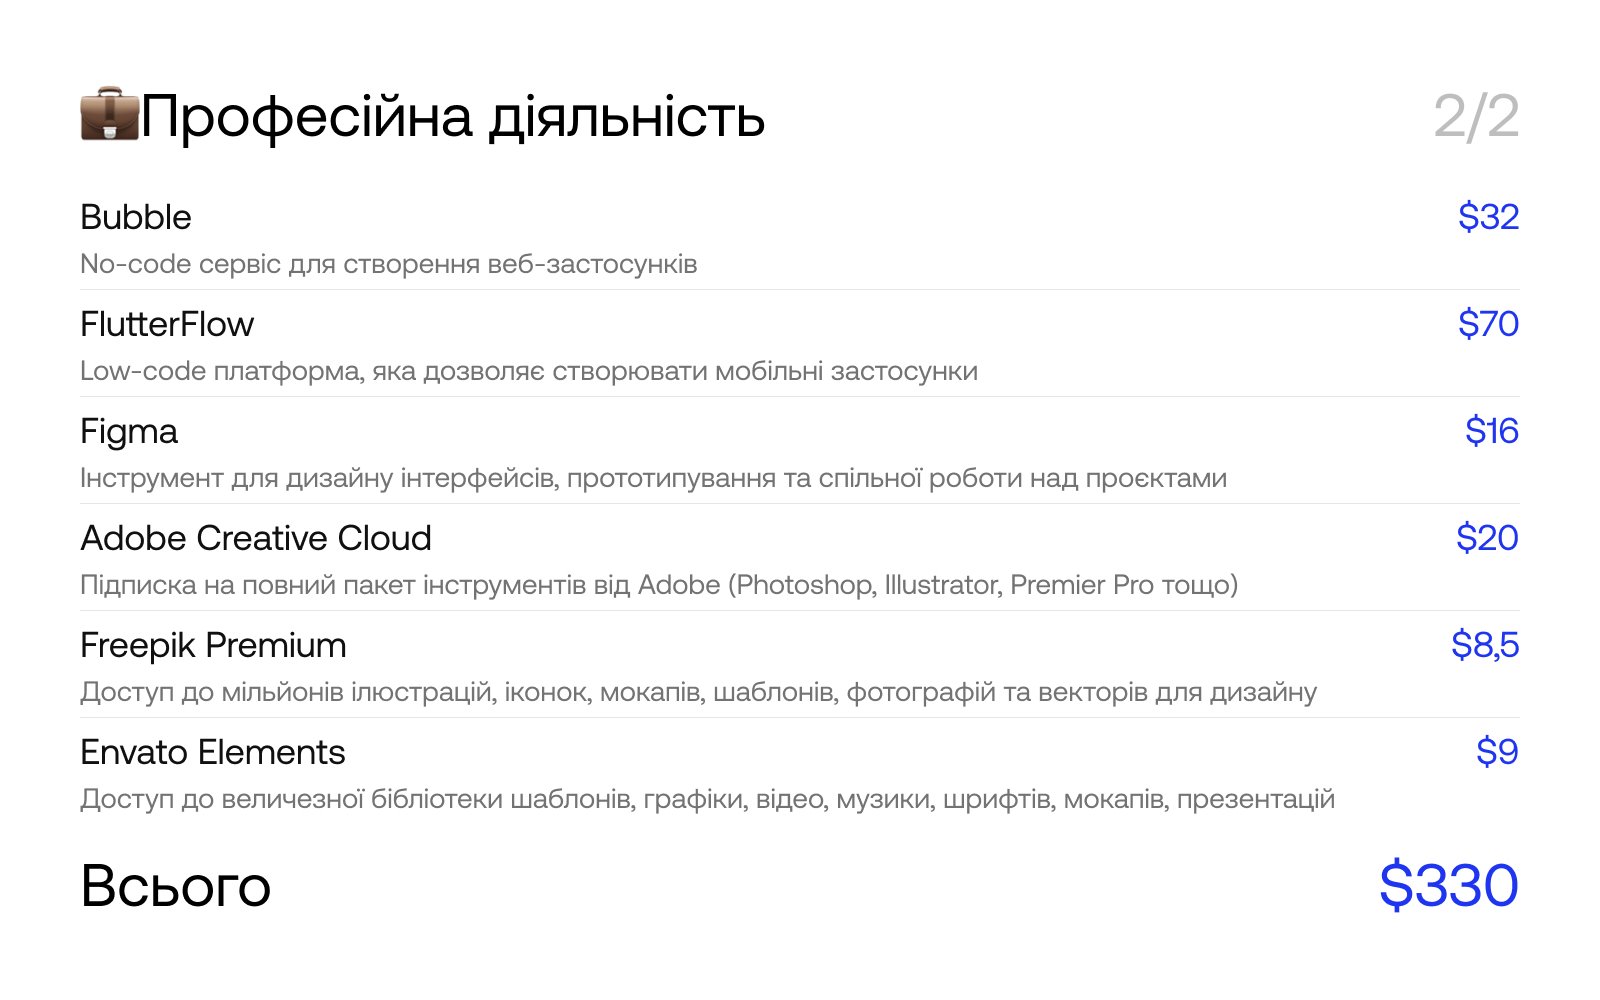Click the Всього total label

[176, 886]
